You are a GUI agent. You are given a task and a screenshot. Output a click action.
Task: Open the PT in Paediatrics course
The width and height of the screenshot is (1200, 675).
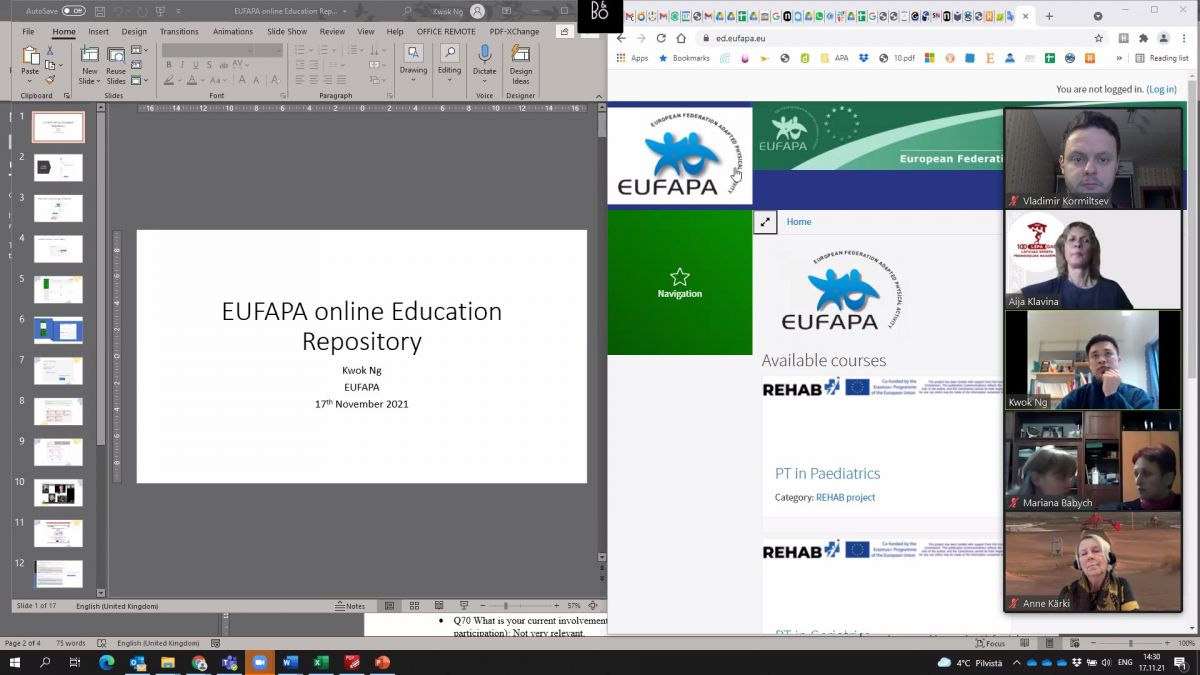coord(827,473)
